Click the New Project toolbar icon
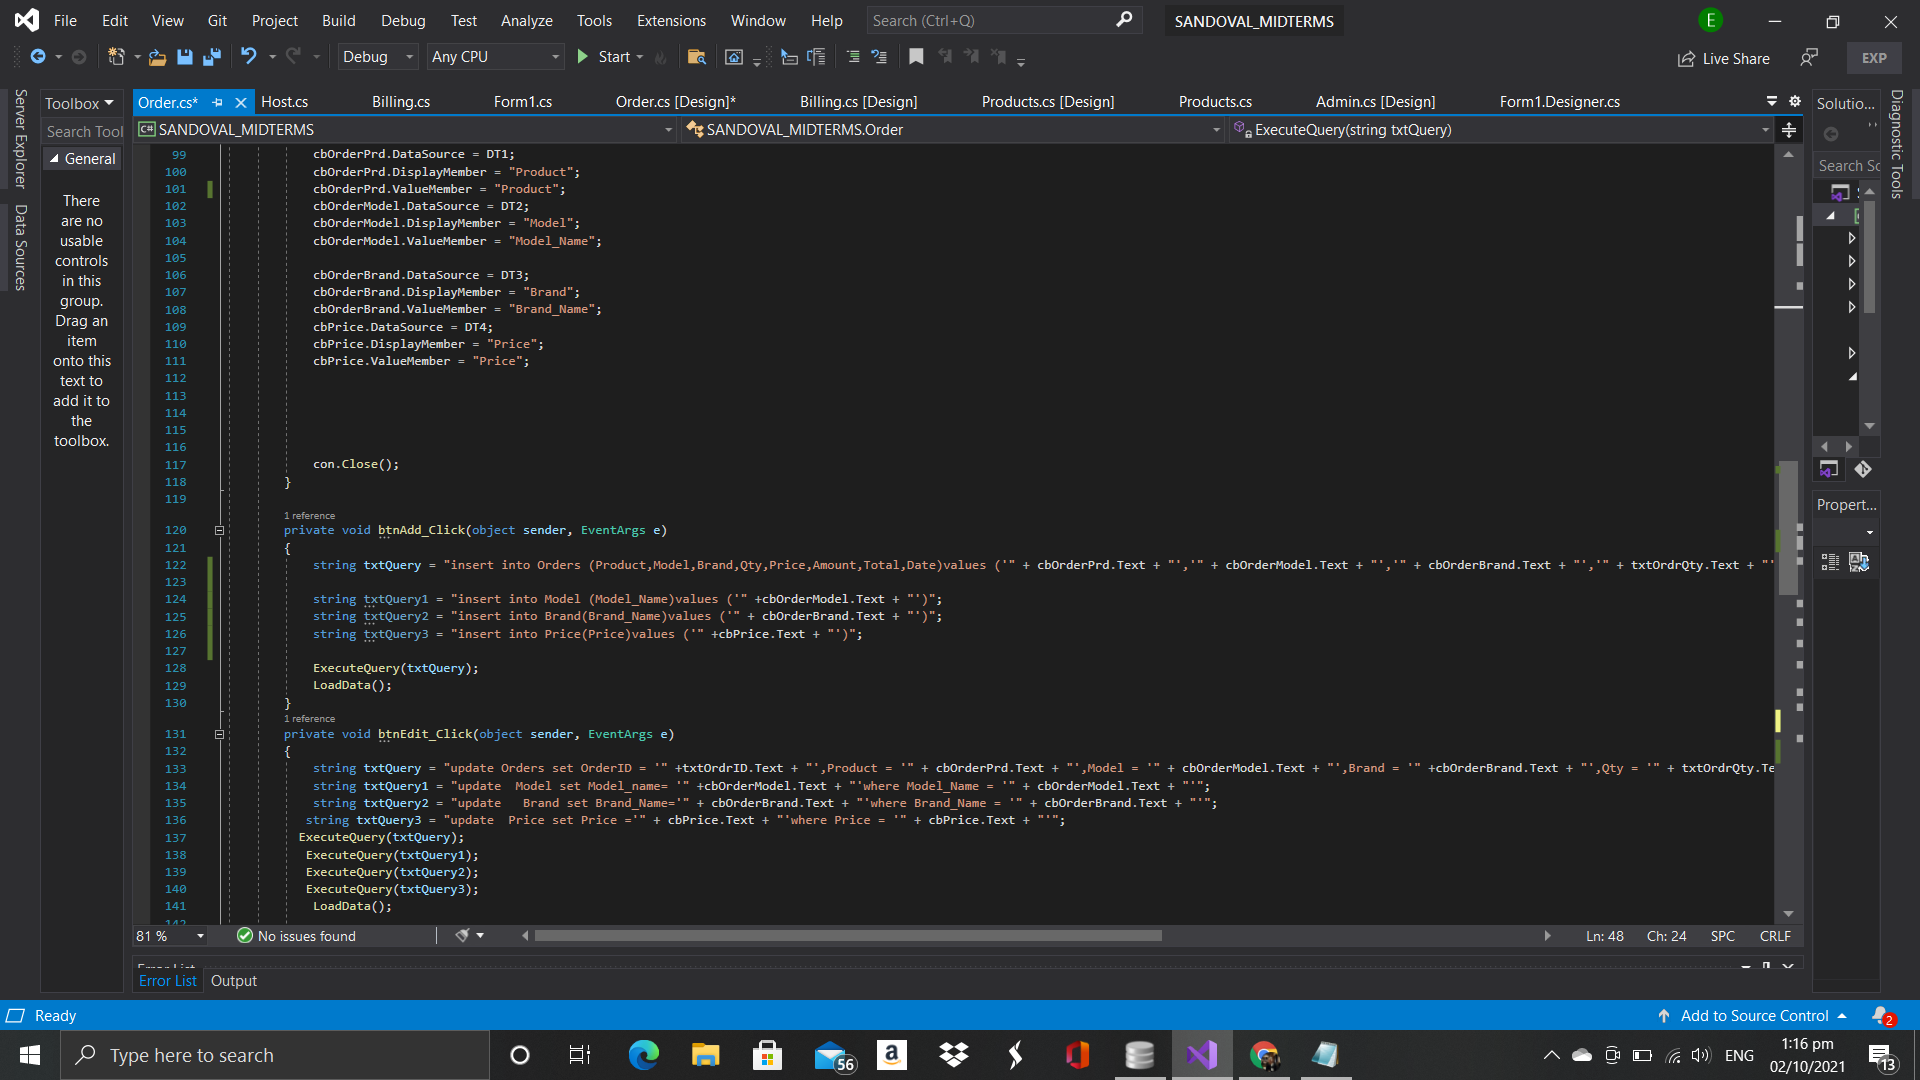 [x=116, y=57]
